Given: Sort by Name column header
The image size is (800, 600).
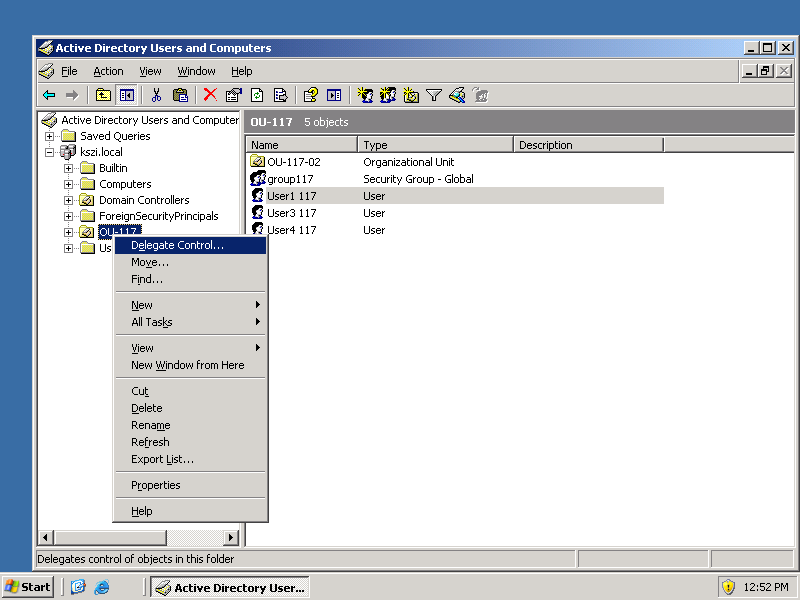Looking at the screenshot, I should (x=302, y=145).
